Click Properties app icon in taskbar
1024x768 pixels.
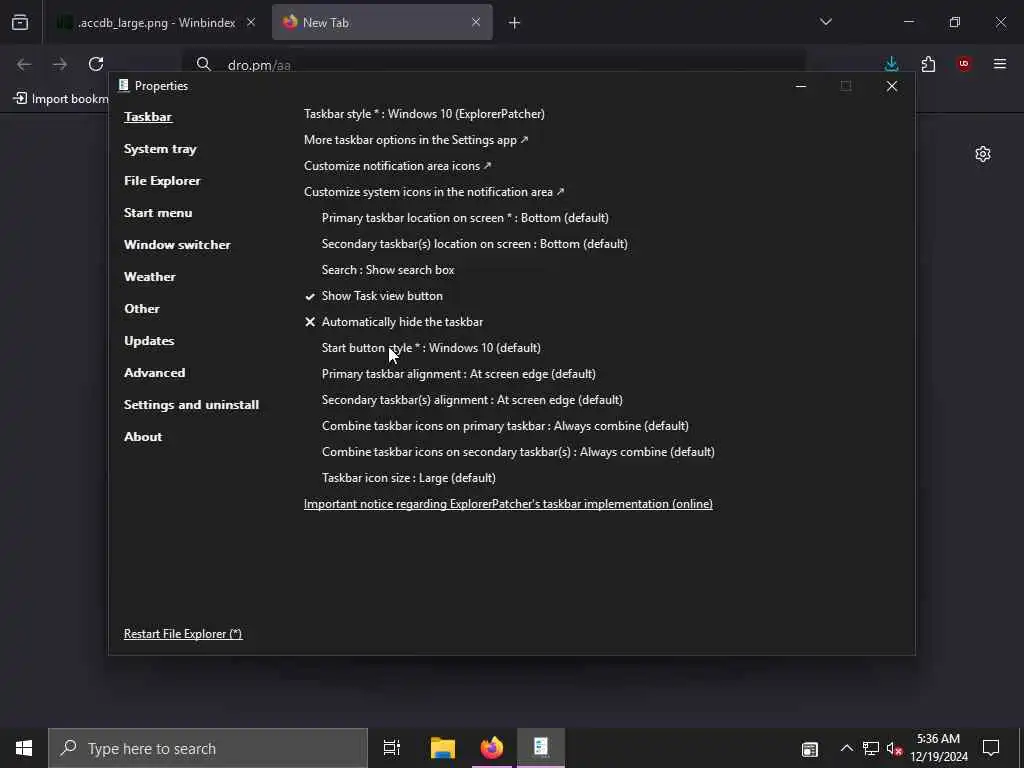click(x=541, y=748)
